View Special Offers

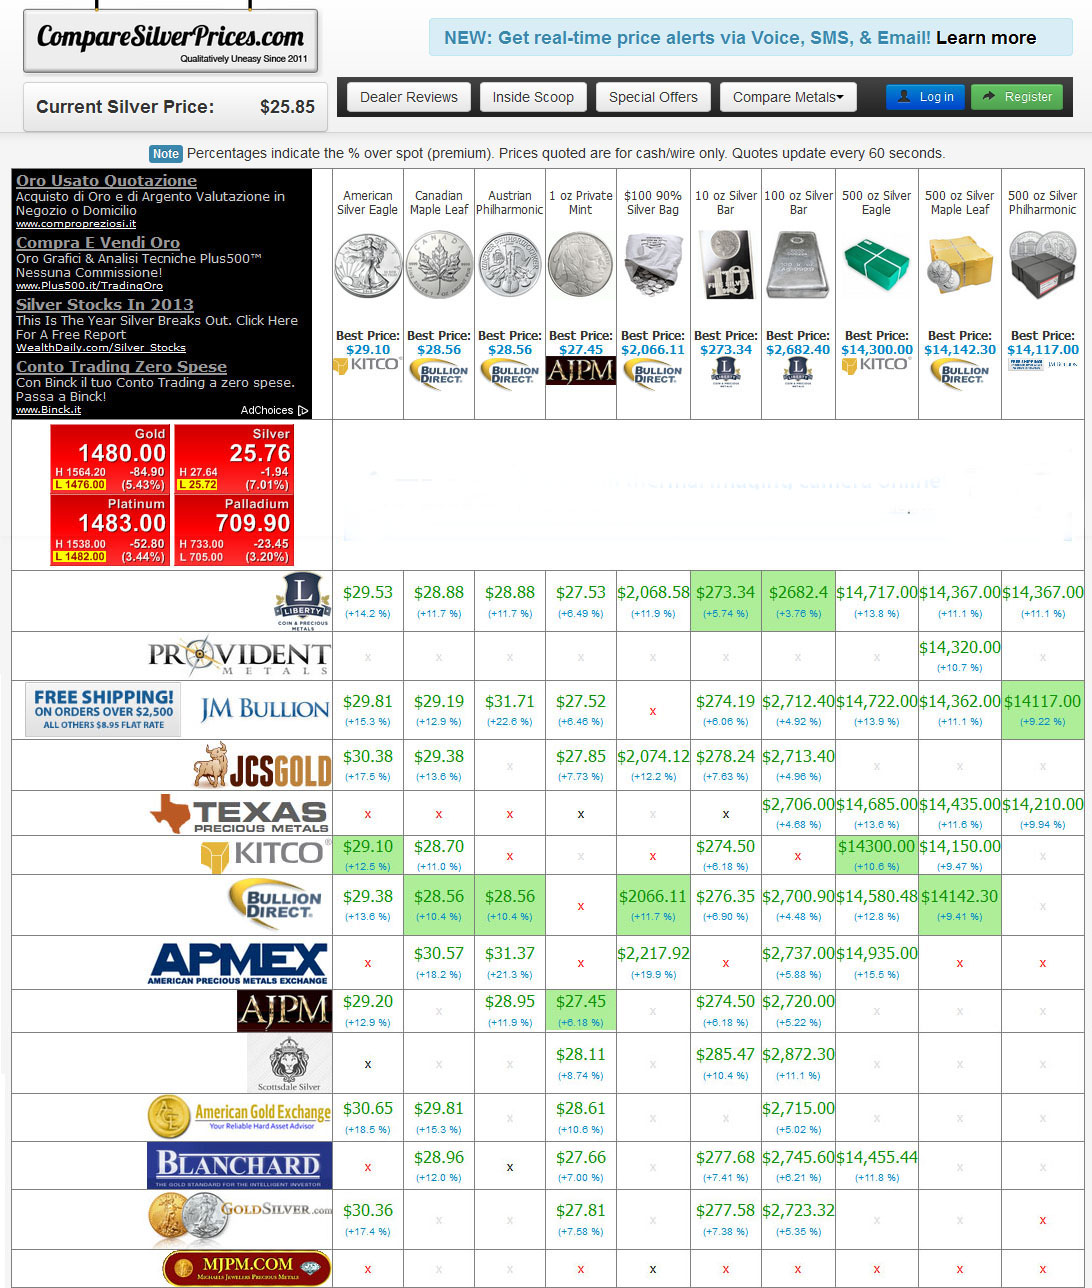pyautogui.click(x=653, y=97)
